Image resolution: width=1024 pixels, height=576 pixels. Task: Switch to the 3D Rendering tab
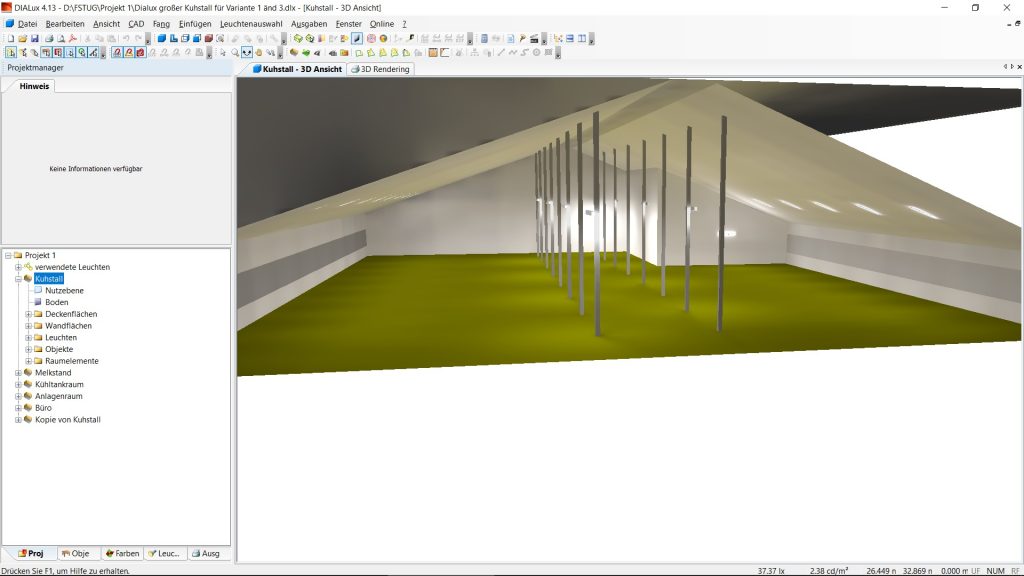click(x=380, y=69)
